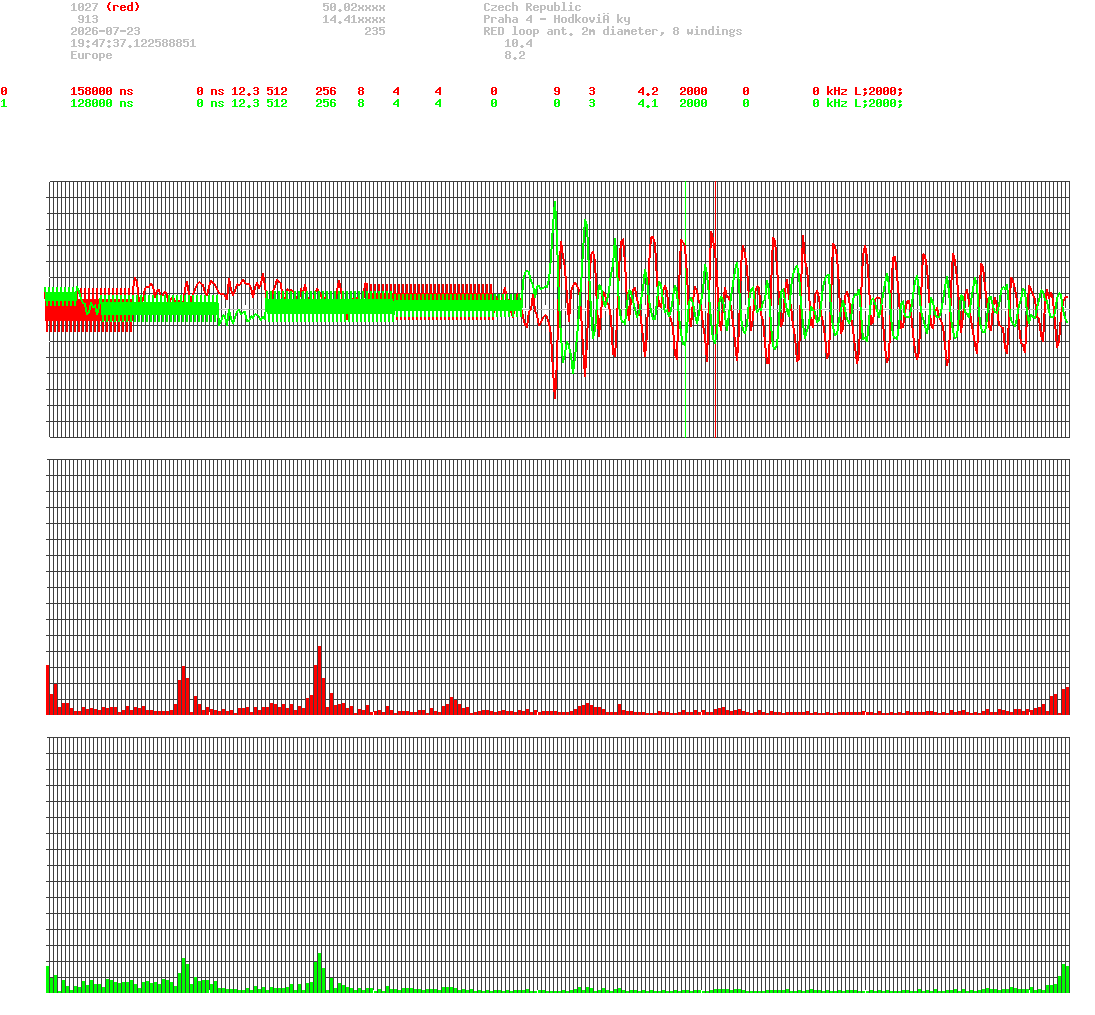Select green row value "512"
The image size is (1095, 1015).
point(277,103)
